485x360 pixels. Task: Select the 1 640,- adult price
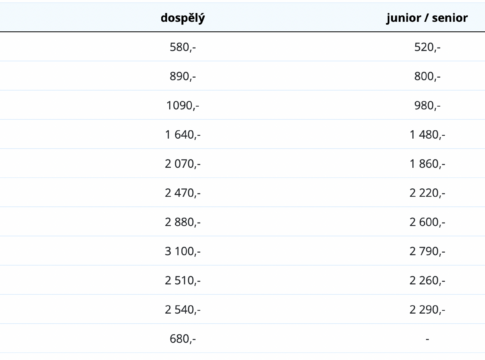[x=183, y=135]
